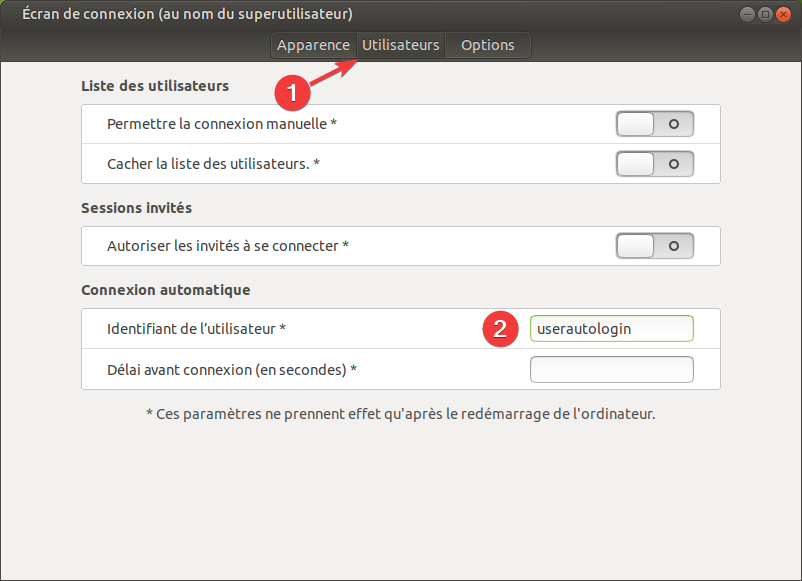802x581 pixels.
Task: Maximize the settings window
Action: pyautogui.click(x=767, y=14)
